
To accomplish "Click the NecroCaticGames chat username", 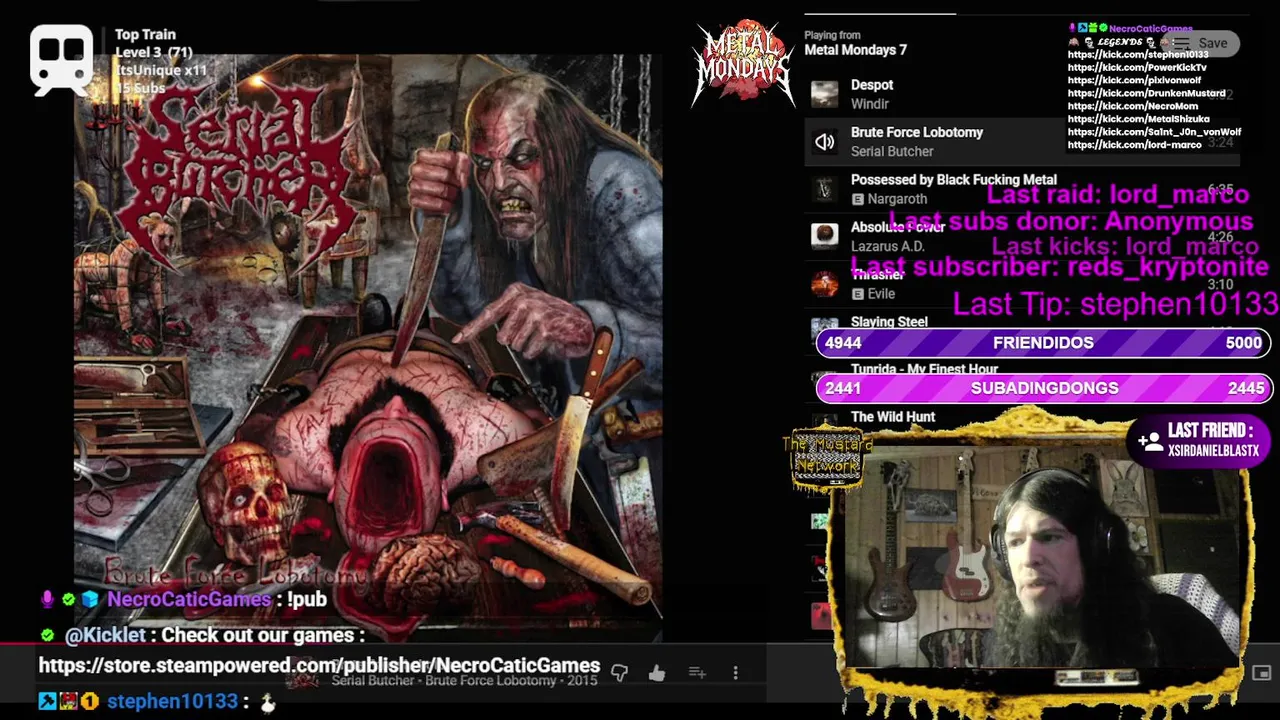I will point(189,599).
